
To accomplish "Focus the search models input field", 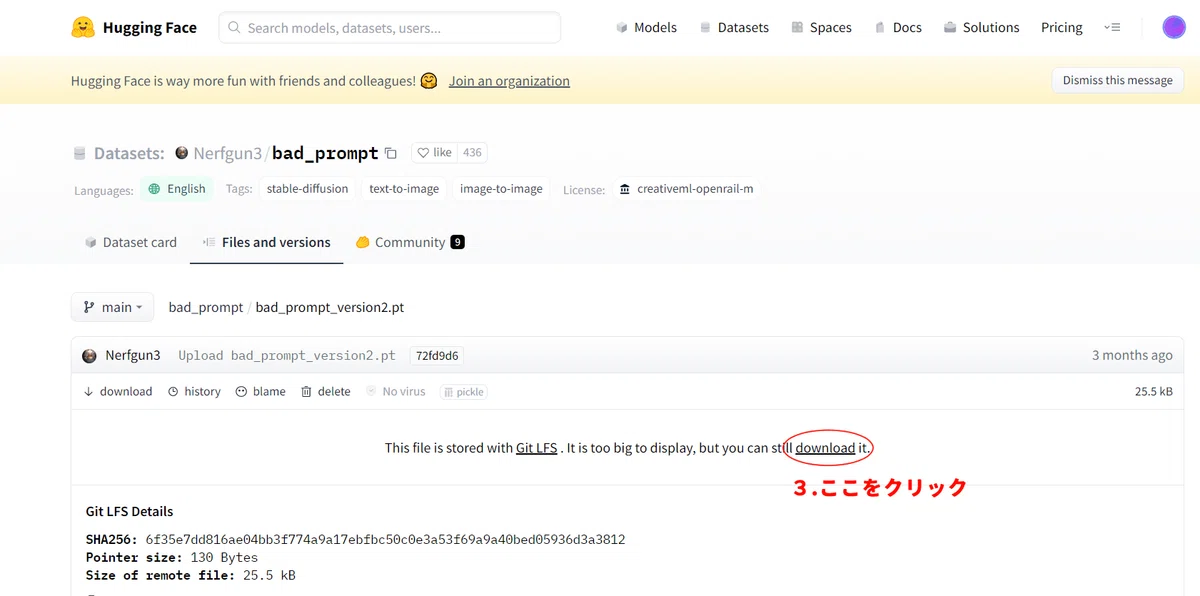I will click(390, 27).
